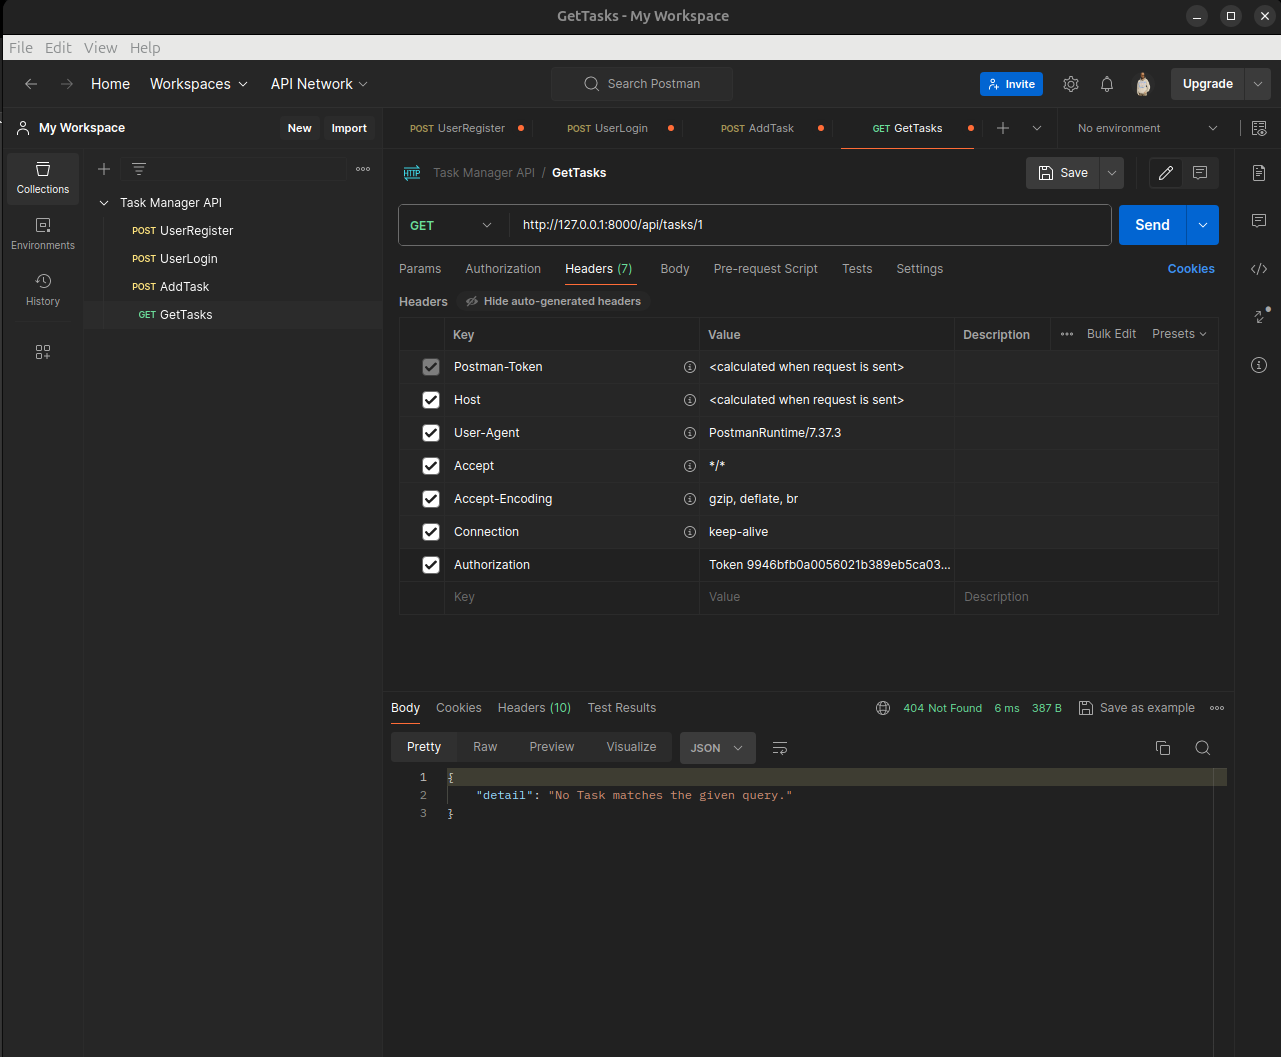
Task: Open the tabs overflow chevron
Action: 1037,128
